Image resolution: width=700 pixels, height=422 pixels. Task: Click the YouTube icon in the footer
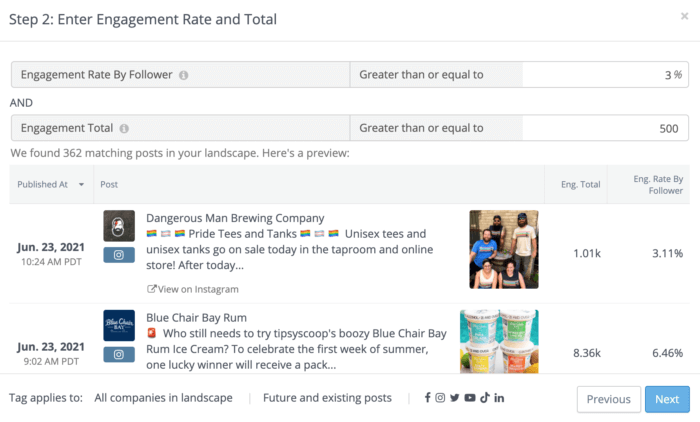(469, 398)
